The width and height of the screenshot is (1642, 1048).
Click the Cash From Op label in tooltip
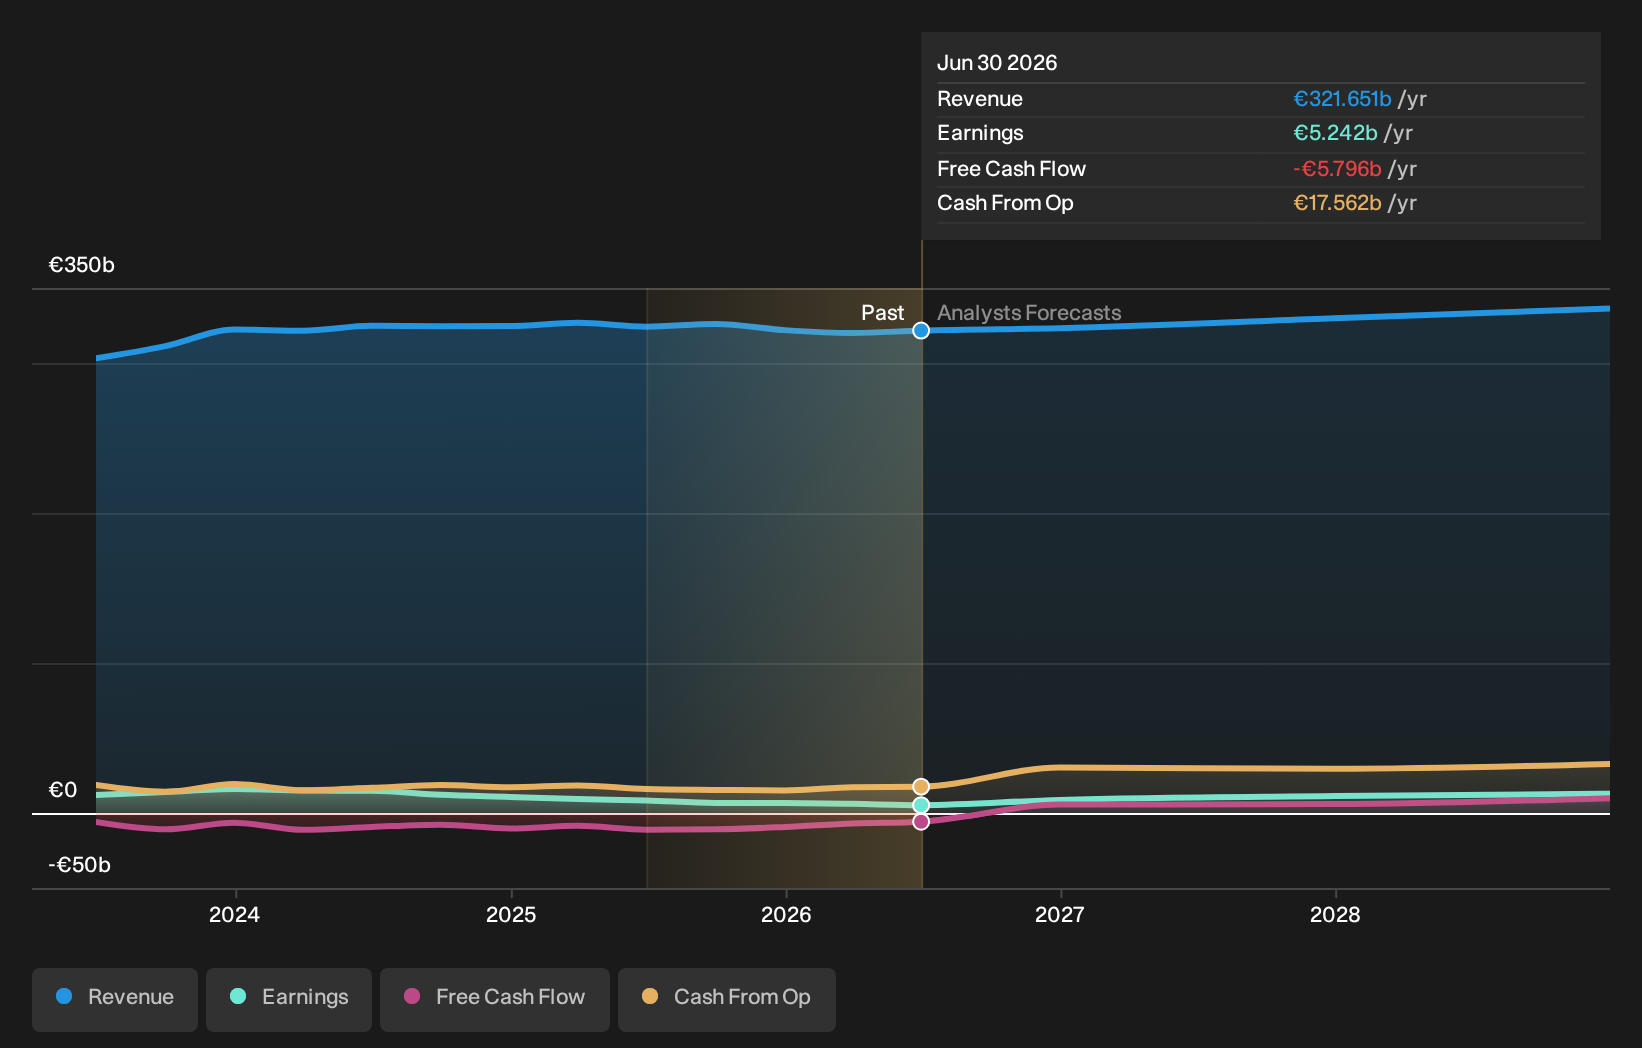1005,203
